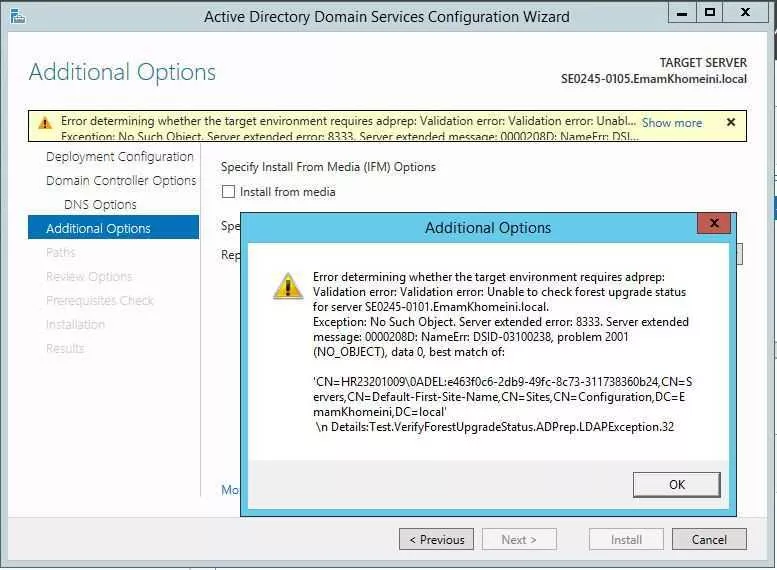777x570 pixels.
Task: Dismiss the yellow warning banner with its X
Action: click(x=730, y=122)
